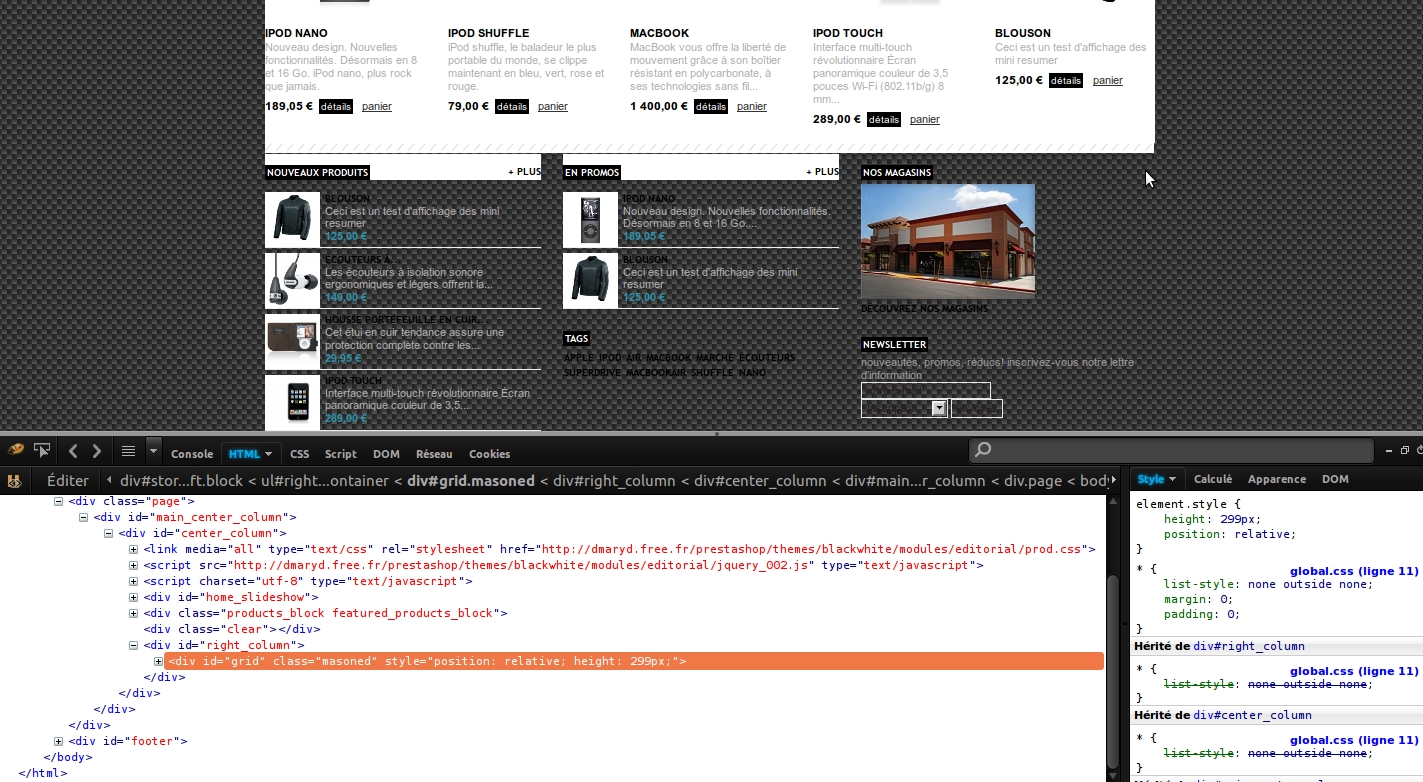Go back with Firebug's left arrow
The height and width of the screenshot is (782, 1423).
(73, 451)
